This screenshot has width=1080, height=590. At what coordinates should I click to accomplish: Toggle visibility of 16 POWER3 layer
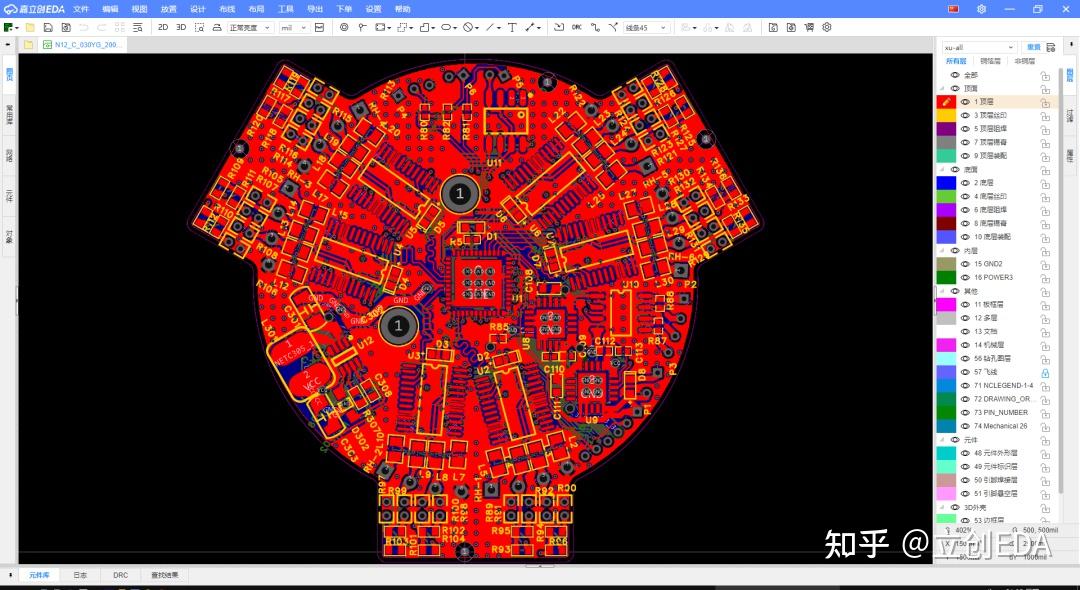tap(965, 277)
